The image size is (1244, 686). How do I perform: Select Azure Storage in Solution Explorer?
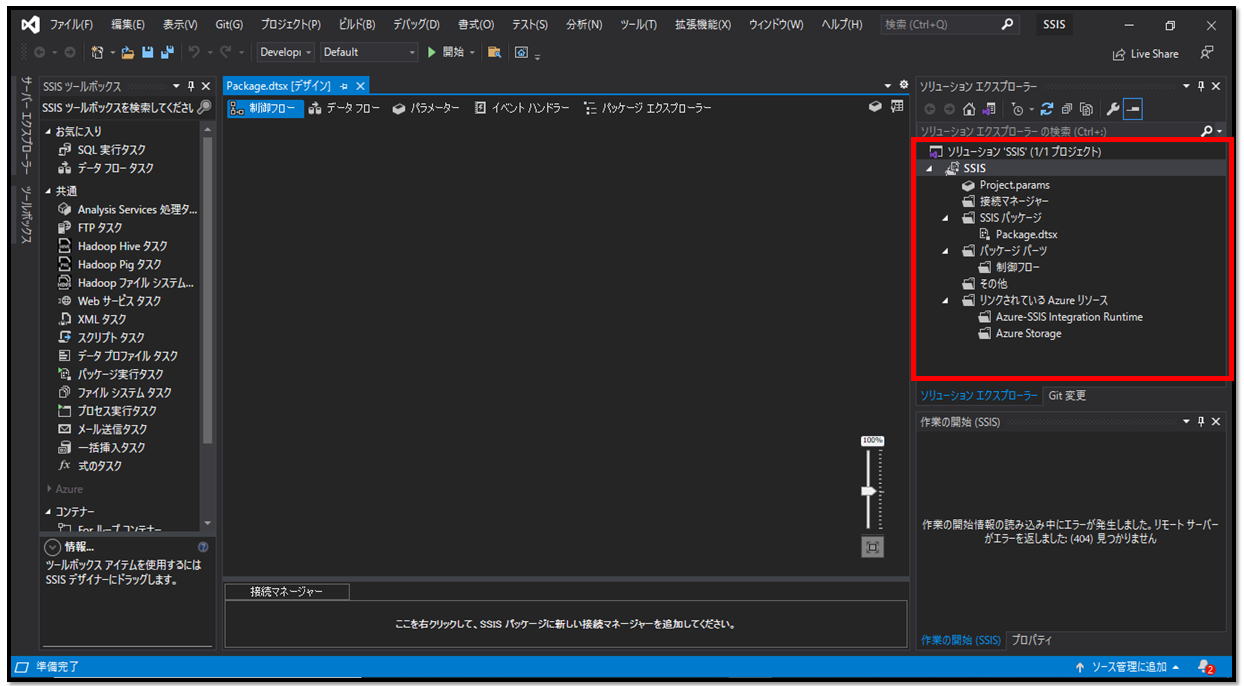click(1028, 334)
